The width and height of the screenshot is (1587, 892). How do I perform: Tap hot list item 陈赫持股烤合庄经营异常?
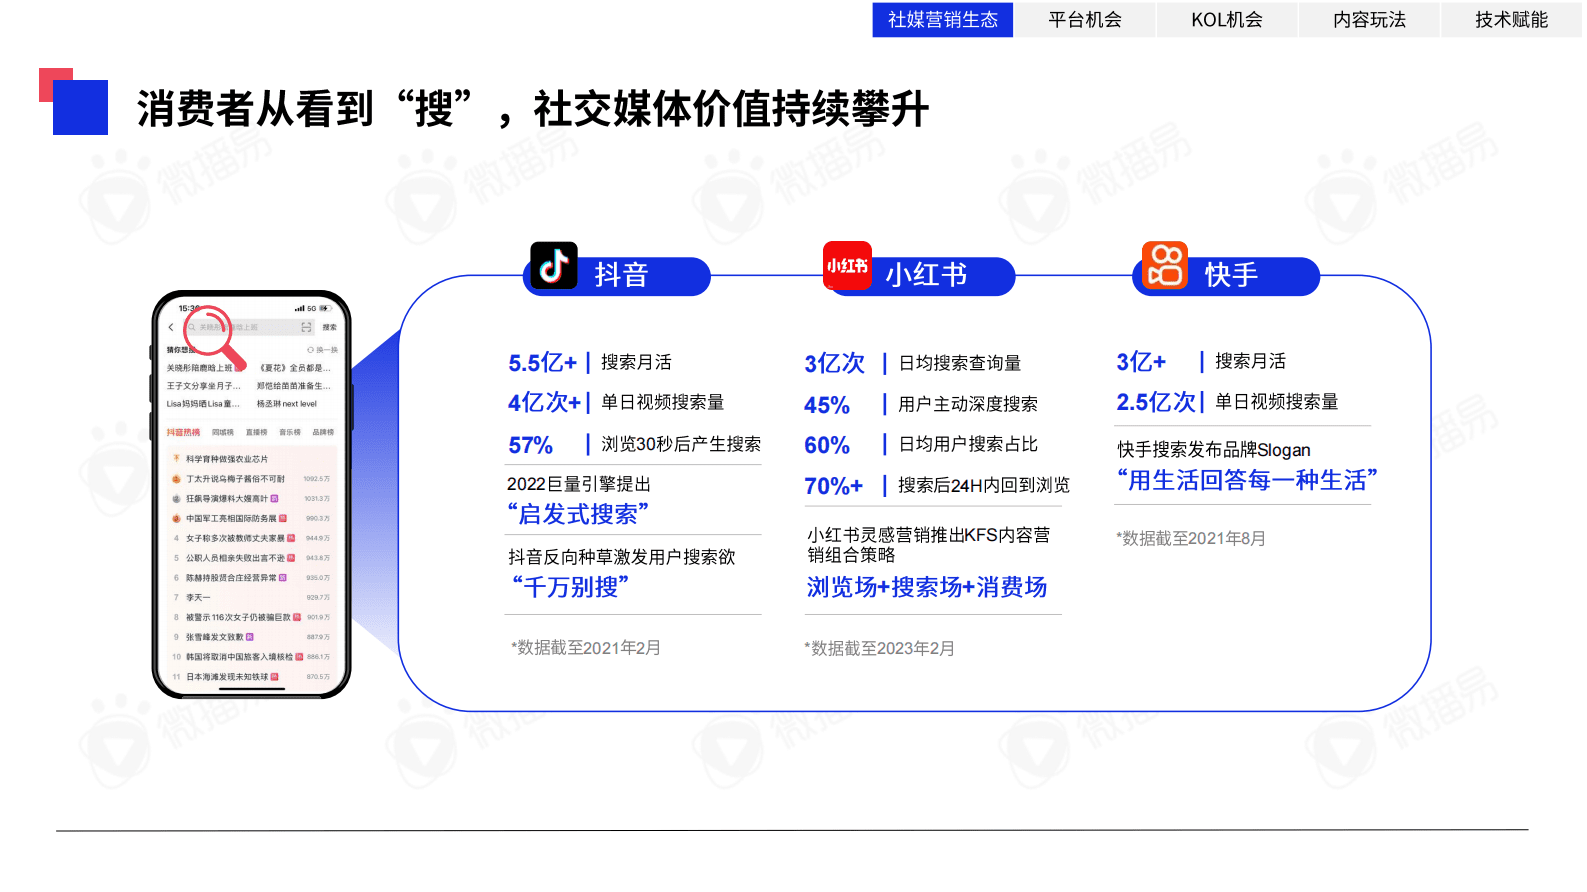click(231, 578)
